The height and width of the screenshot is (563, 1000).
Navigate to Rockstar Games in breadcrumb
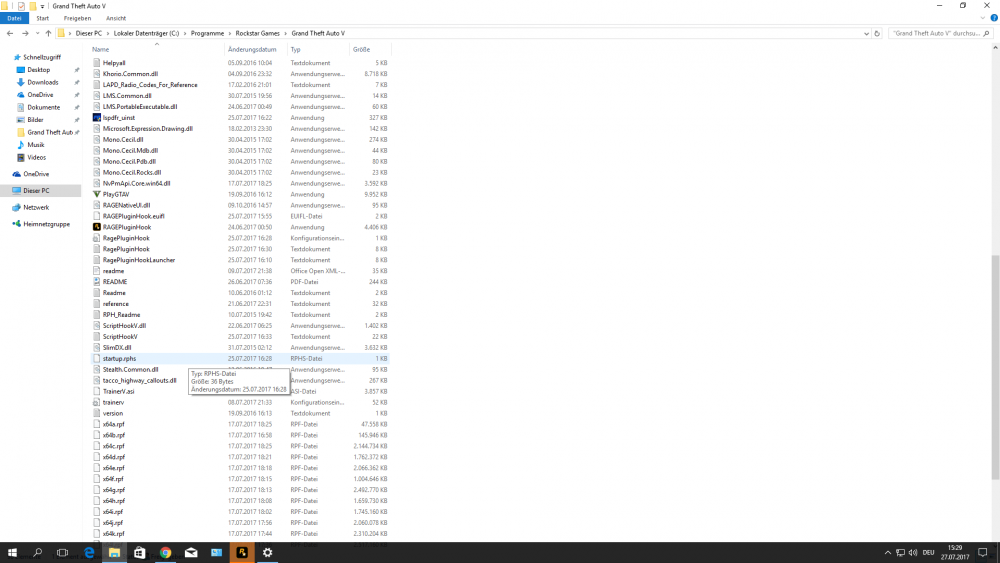point(257,33)
